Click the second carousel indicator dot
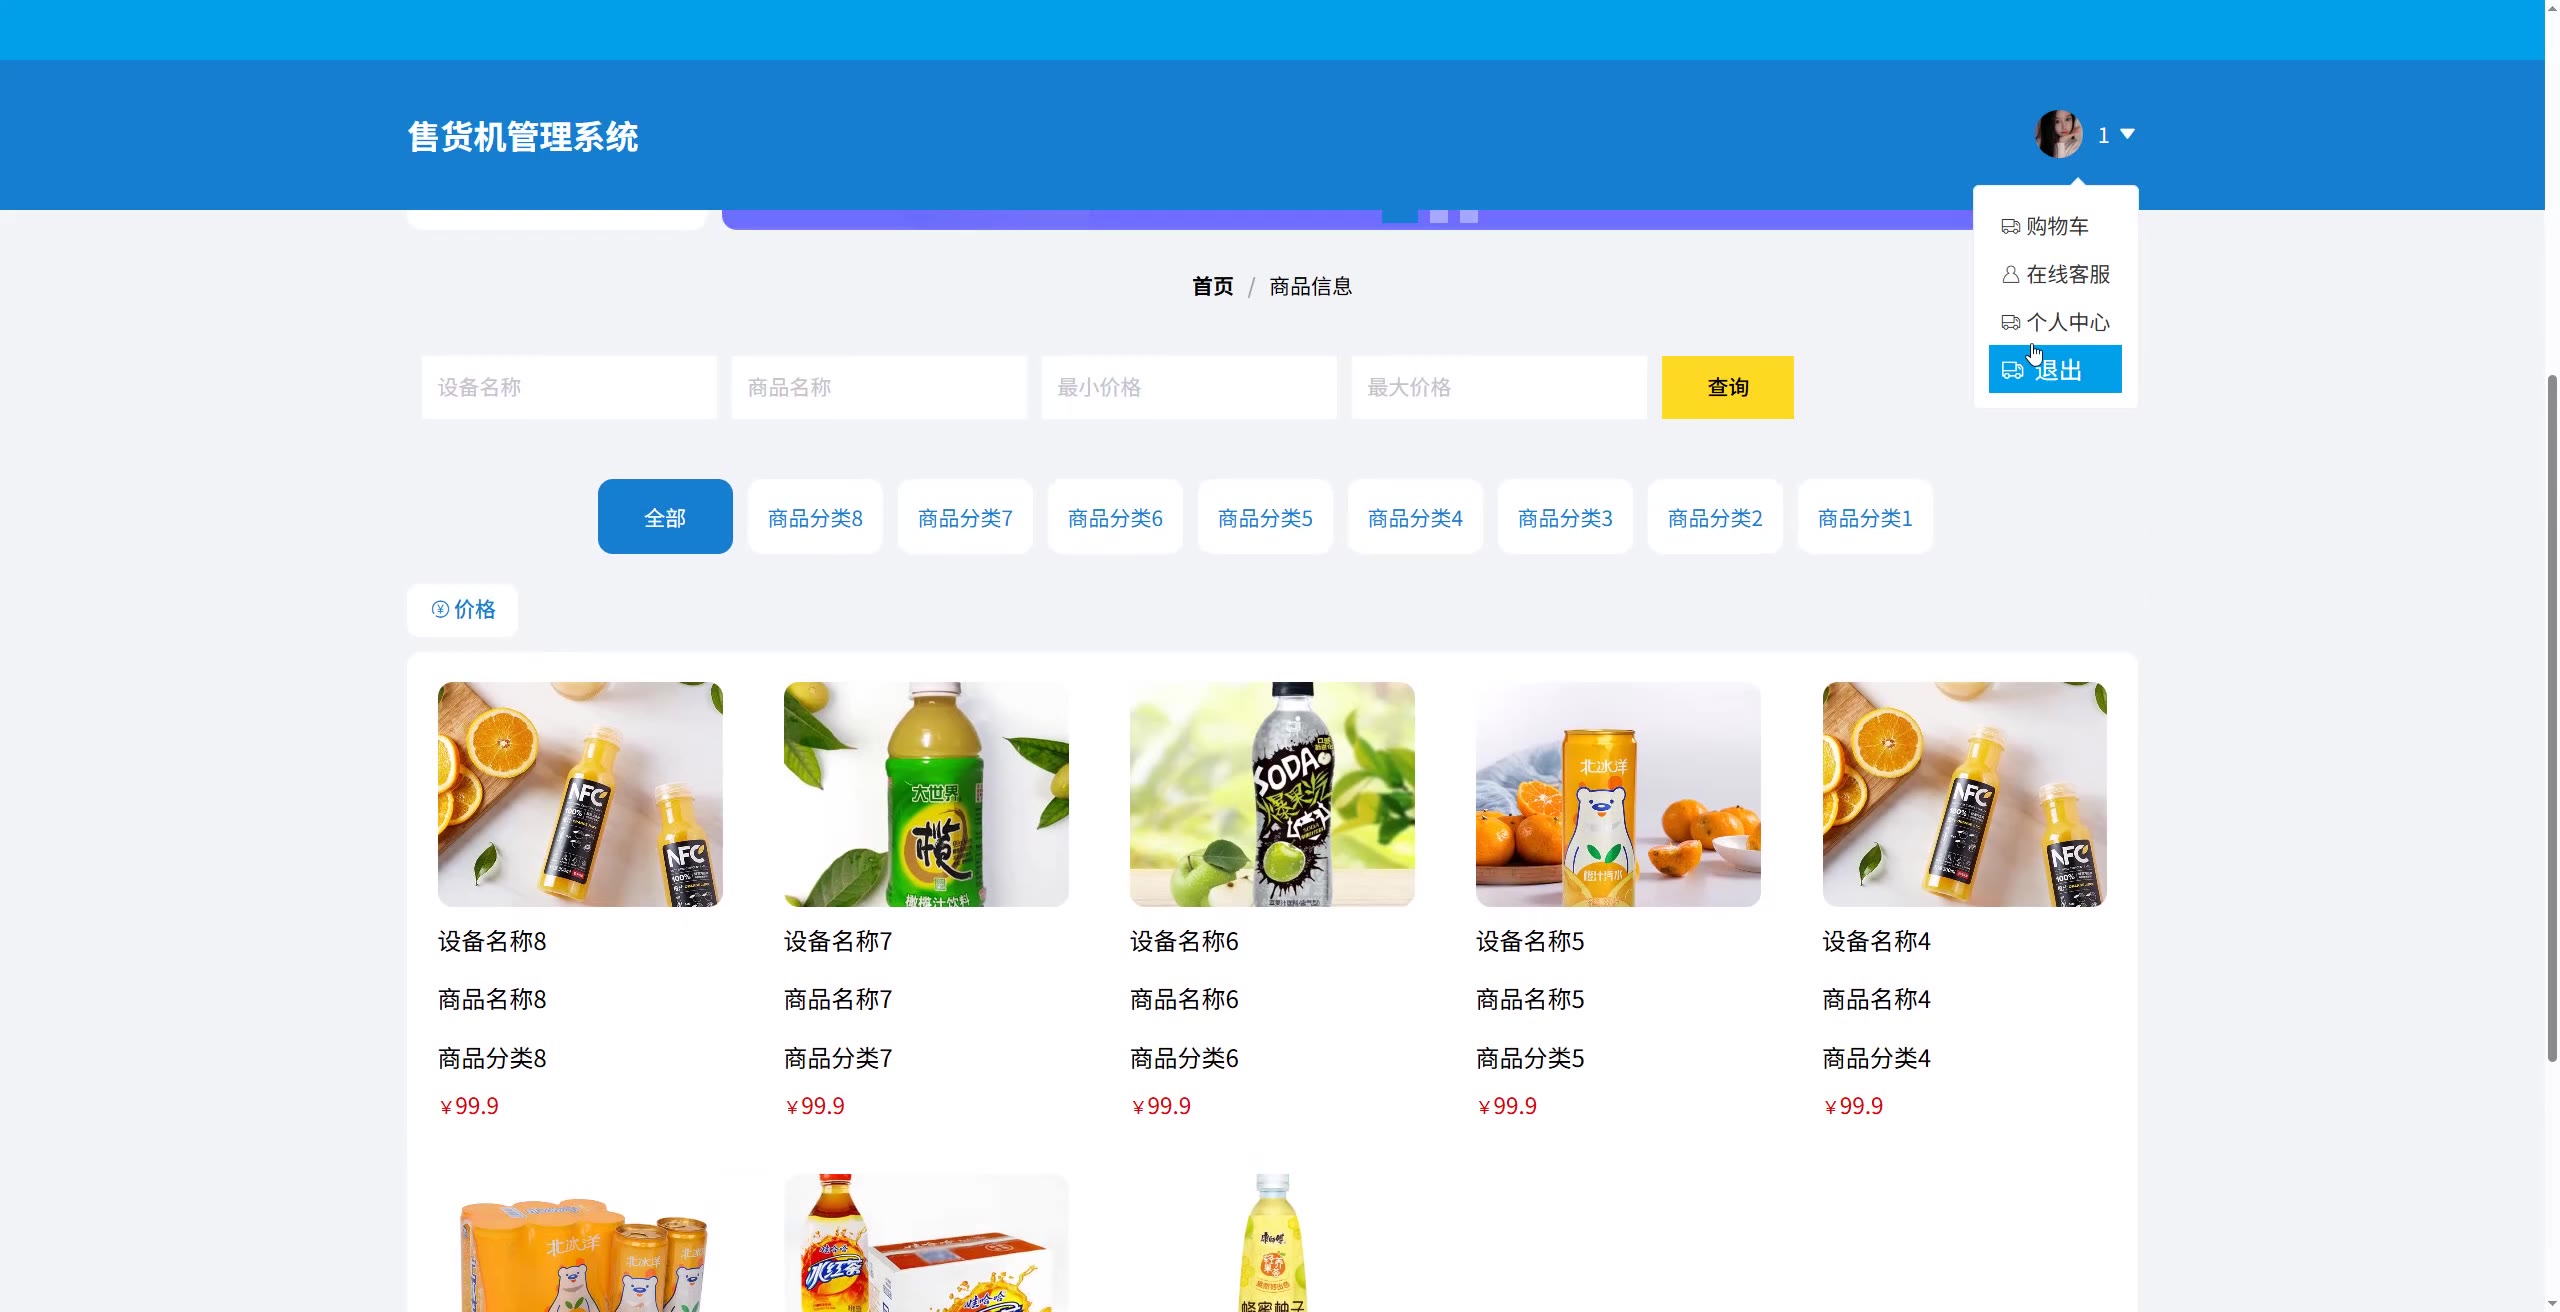Screen dimensions: 2560x1312 tap(1439, 216)
